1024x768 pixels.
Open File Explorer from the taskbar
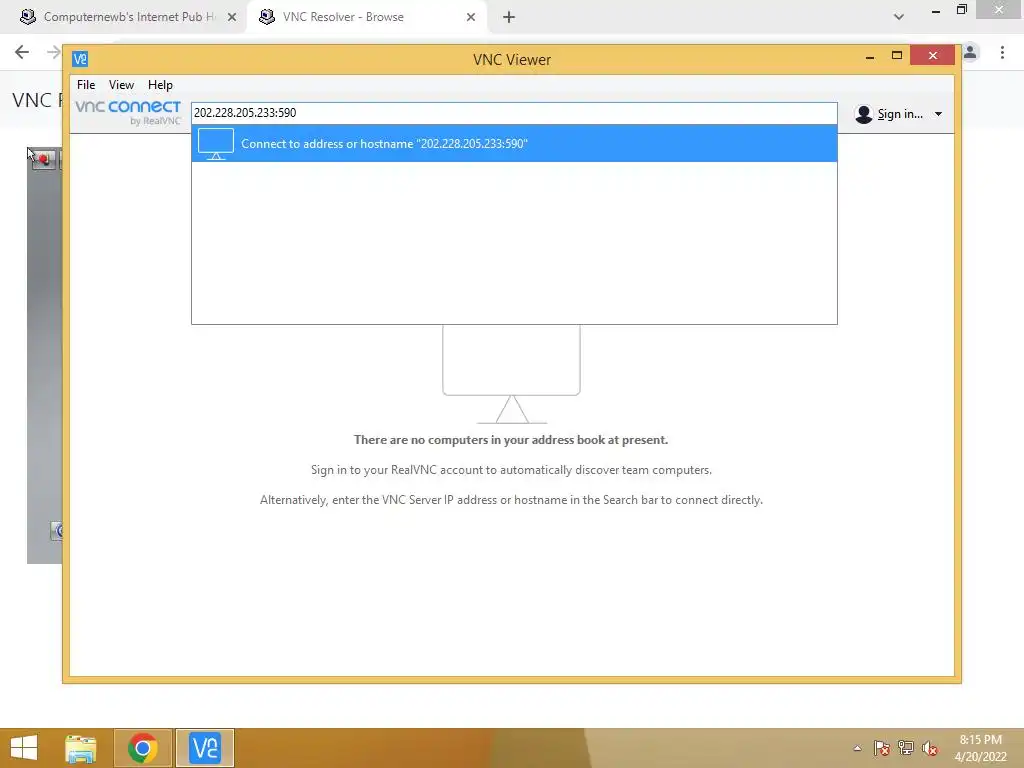(81, 748)
